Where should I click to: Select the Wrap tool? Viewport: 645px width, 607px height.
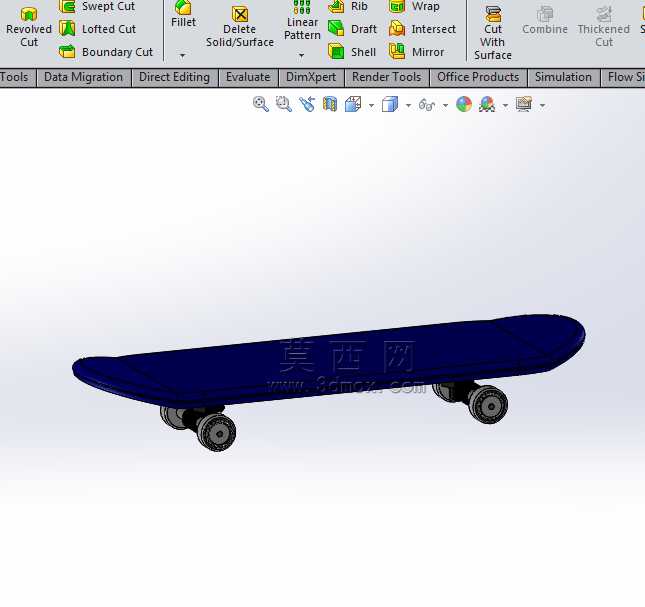414,7
